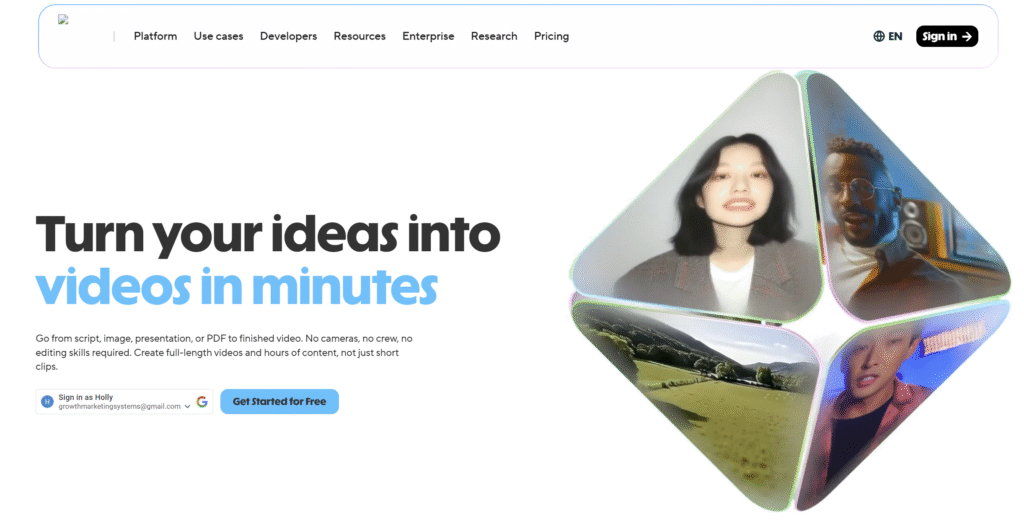
Task: Click Get Started for Free
Action: coord(280,401)
